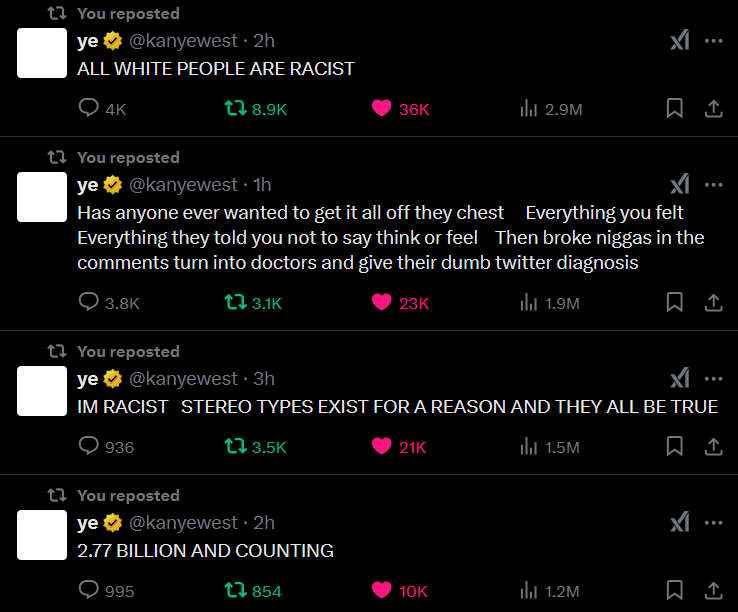Share the first post via upload icon
This screenshot has width=738, height=612.
tap(714, 108)
